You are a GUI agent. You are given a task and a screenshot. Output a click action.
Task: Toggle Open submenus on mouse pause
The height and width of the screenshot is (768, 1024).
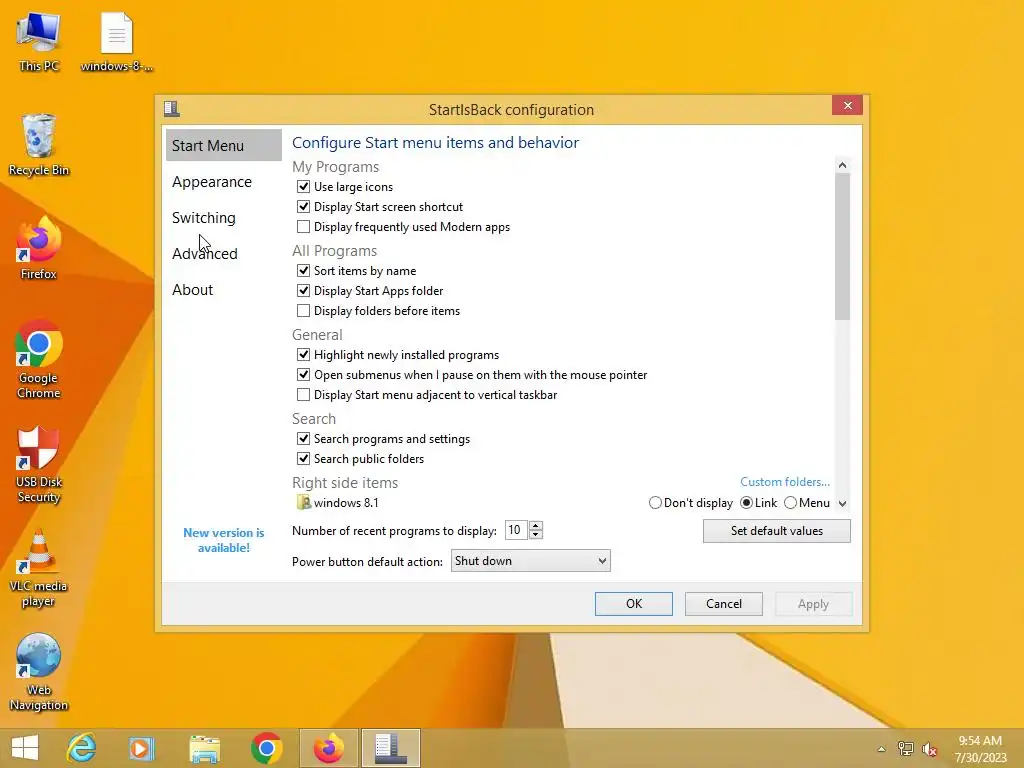[x=303, y=375]
